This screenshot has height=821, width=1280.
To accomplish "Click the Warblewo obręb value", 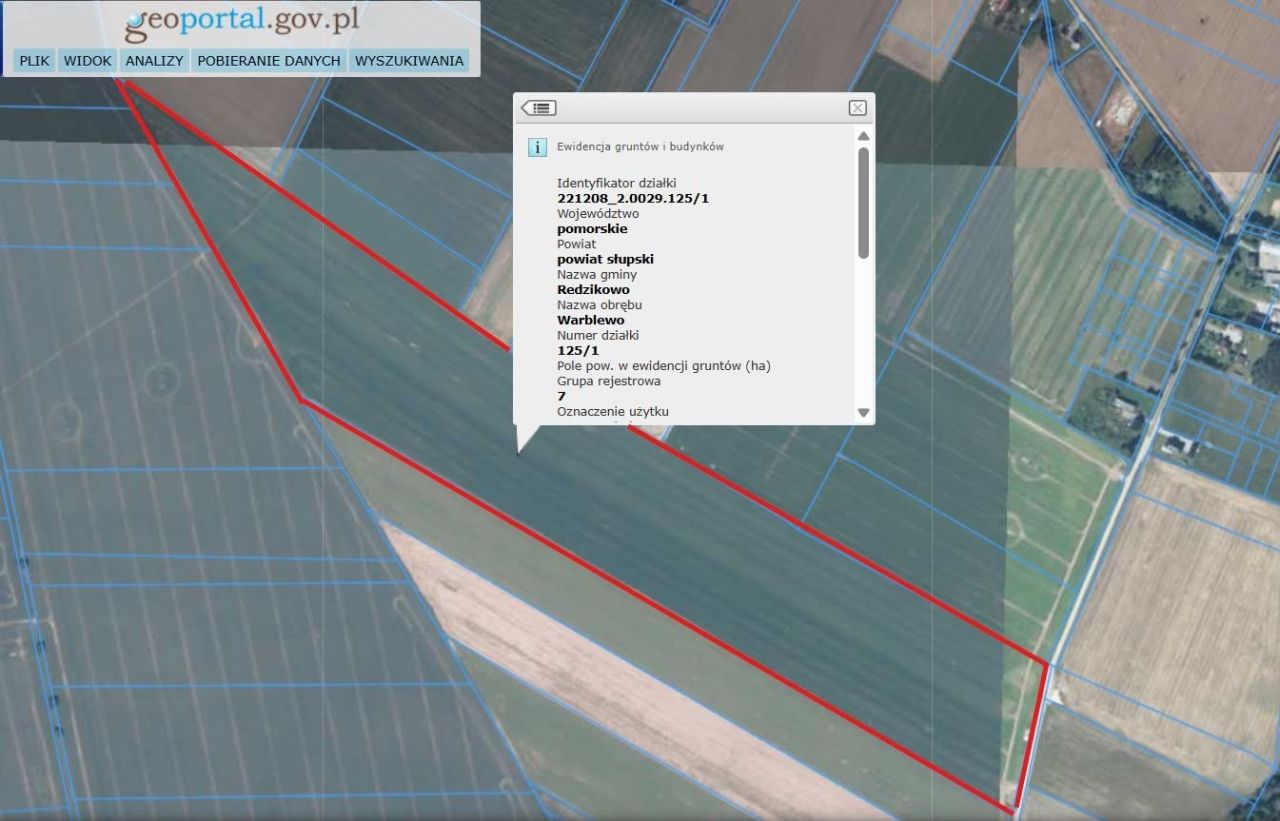I will click(590, 320).
